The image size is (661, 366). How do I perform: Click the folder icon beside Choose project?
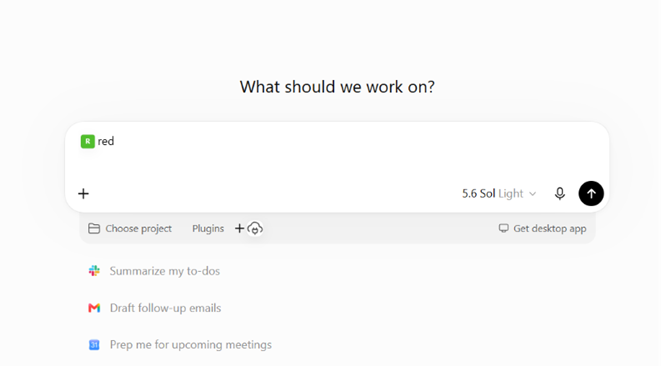[94, 229]
